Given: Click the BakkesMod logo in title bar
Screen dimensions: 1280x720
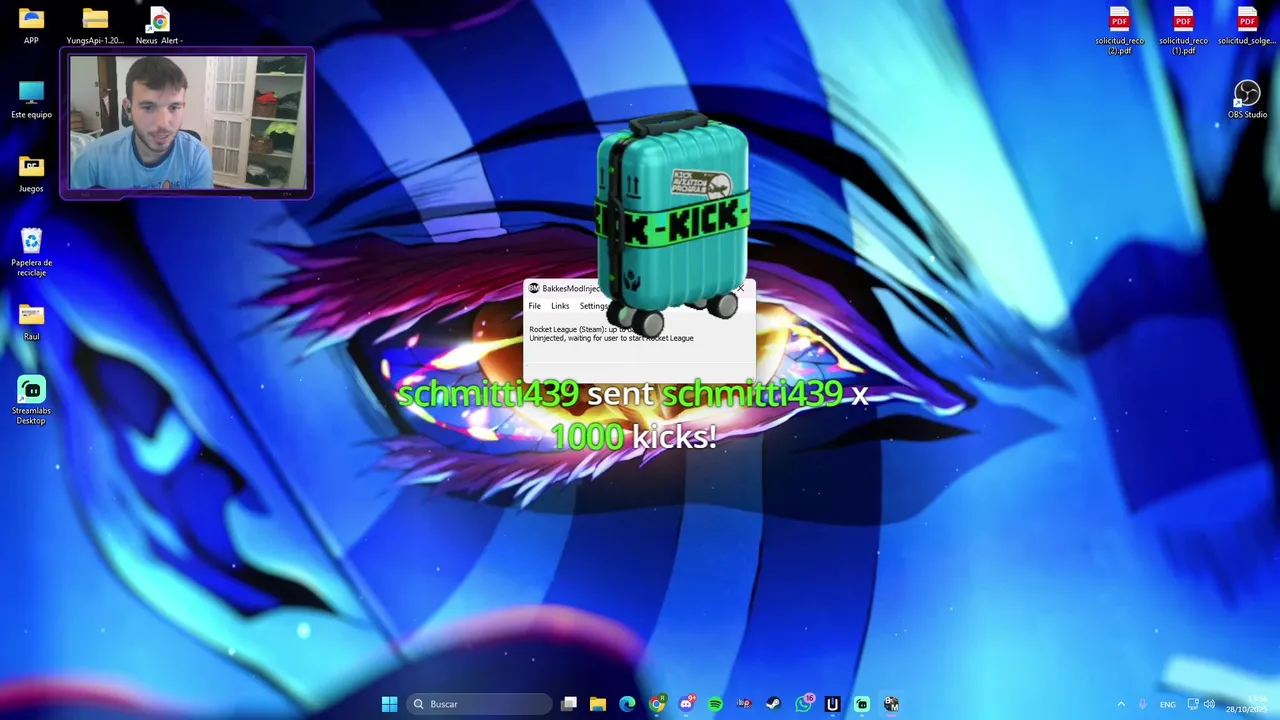Looking at the screenshot, I should pos(534,288).
